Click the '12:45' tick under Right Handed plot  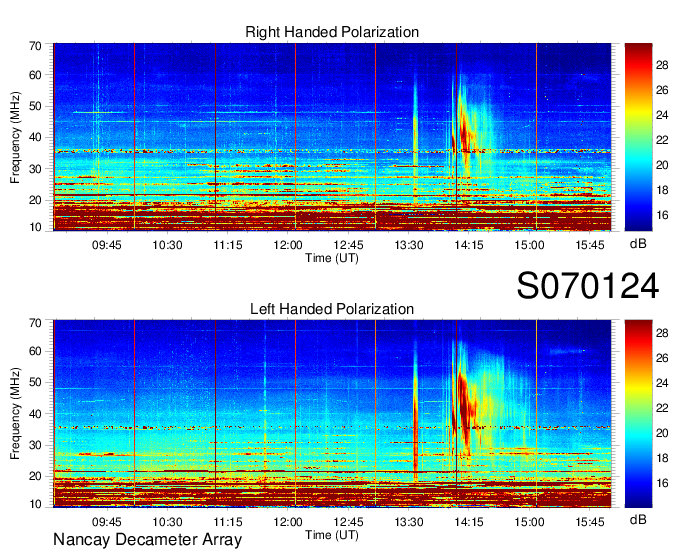coord(348,245)
